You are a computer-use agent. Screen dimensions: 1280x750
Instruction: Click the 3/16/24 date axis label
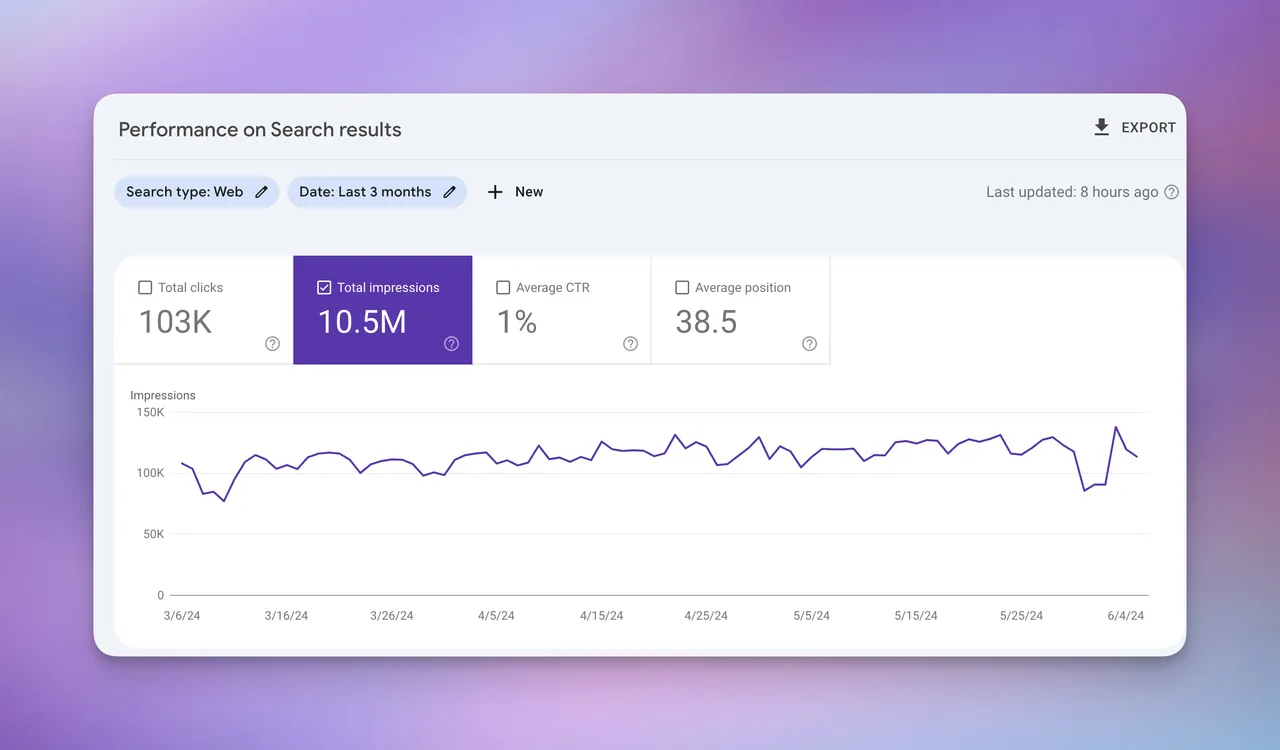286,616
